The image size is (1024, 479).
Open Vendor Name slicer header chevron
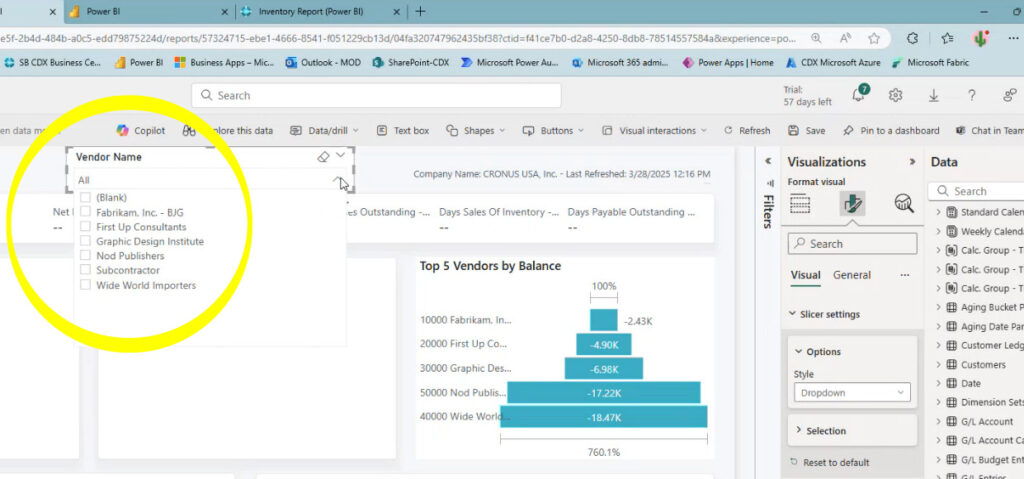340,156
